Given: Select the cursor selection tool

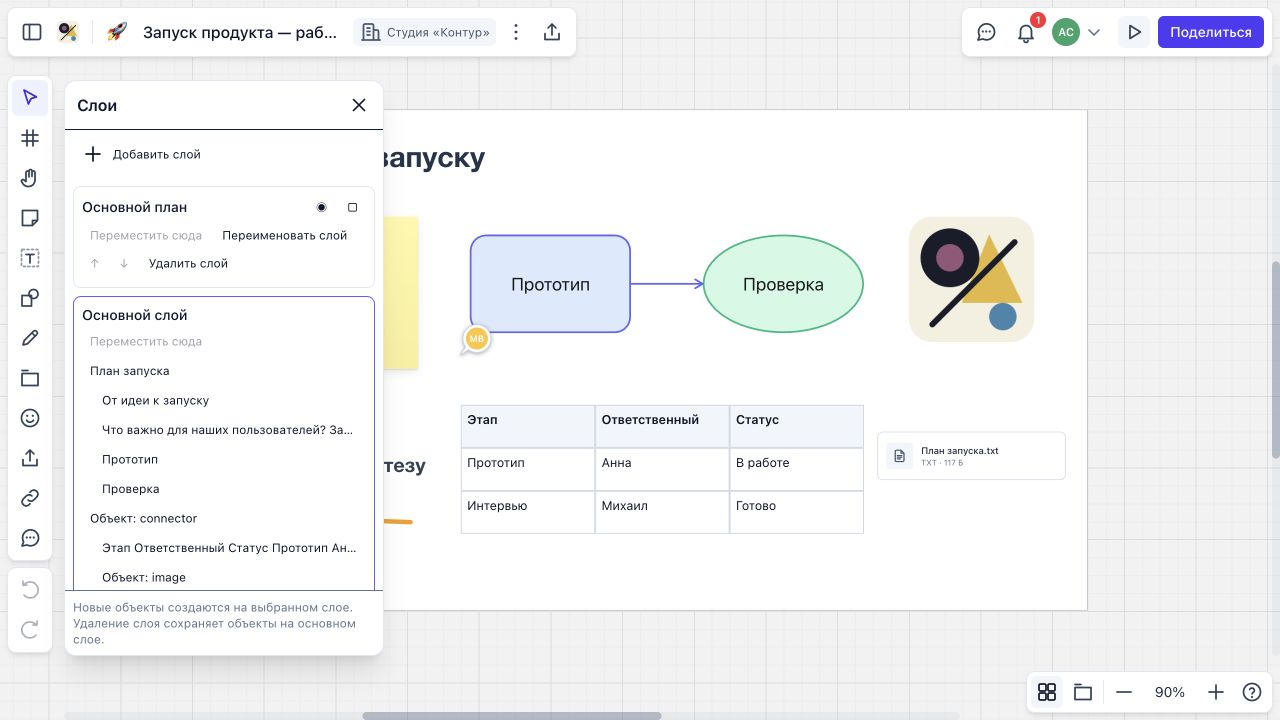Looking at the screenshot, I should pyautogui.click(x=30, y=98).
